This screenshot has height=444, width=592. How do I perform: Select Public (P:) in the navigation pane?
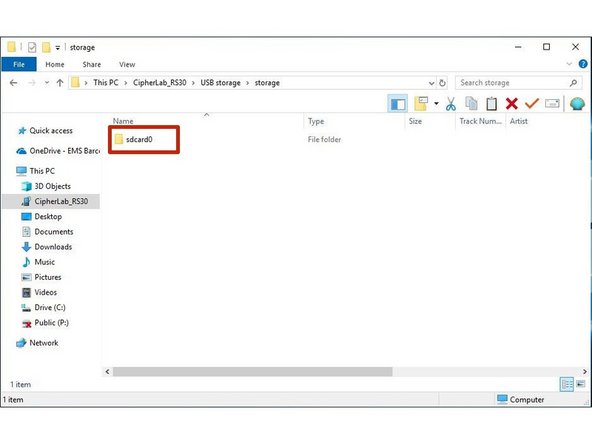(x=45, y=323)
